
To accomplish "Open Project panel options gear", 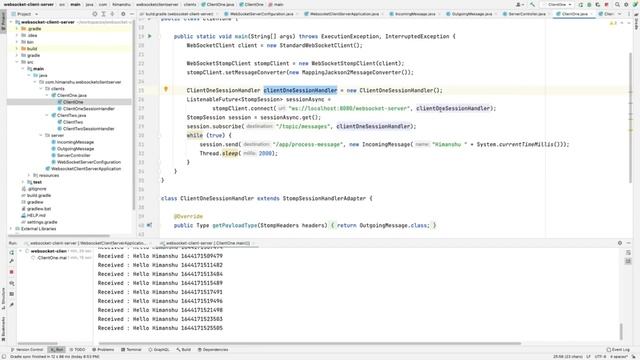I will 123,14.
